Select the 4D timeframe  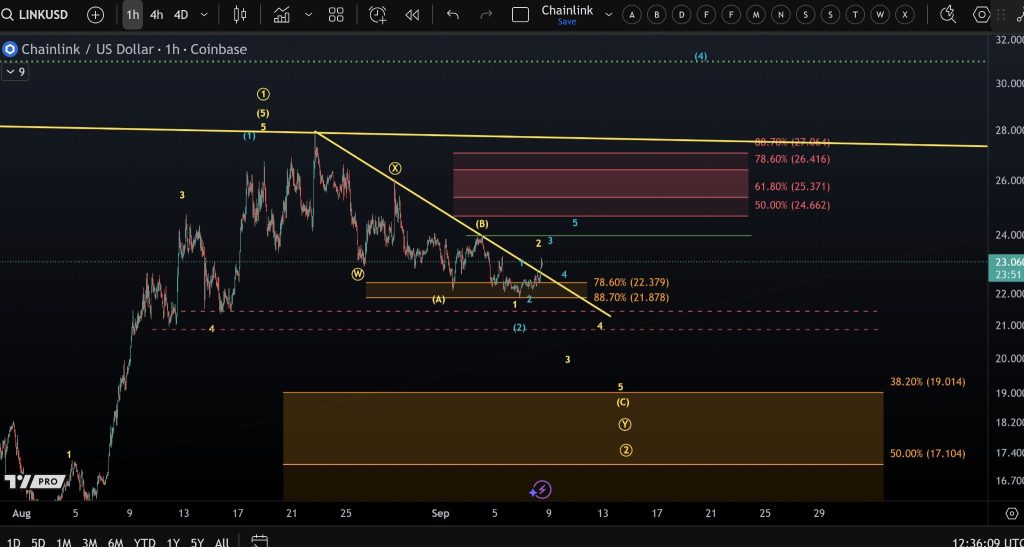click(x=181, y=15)
